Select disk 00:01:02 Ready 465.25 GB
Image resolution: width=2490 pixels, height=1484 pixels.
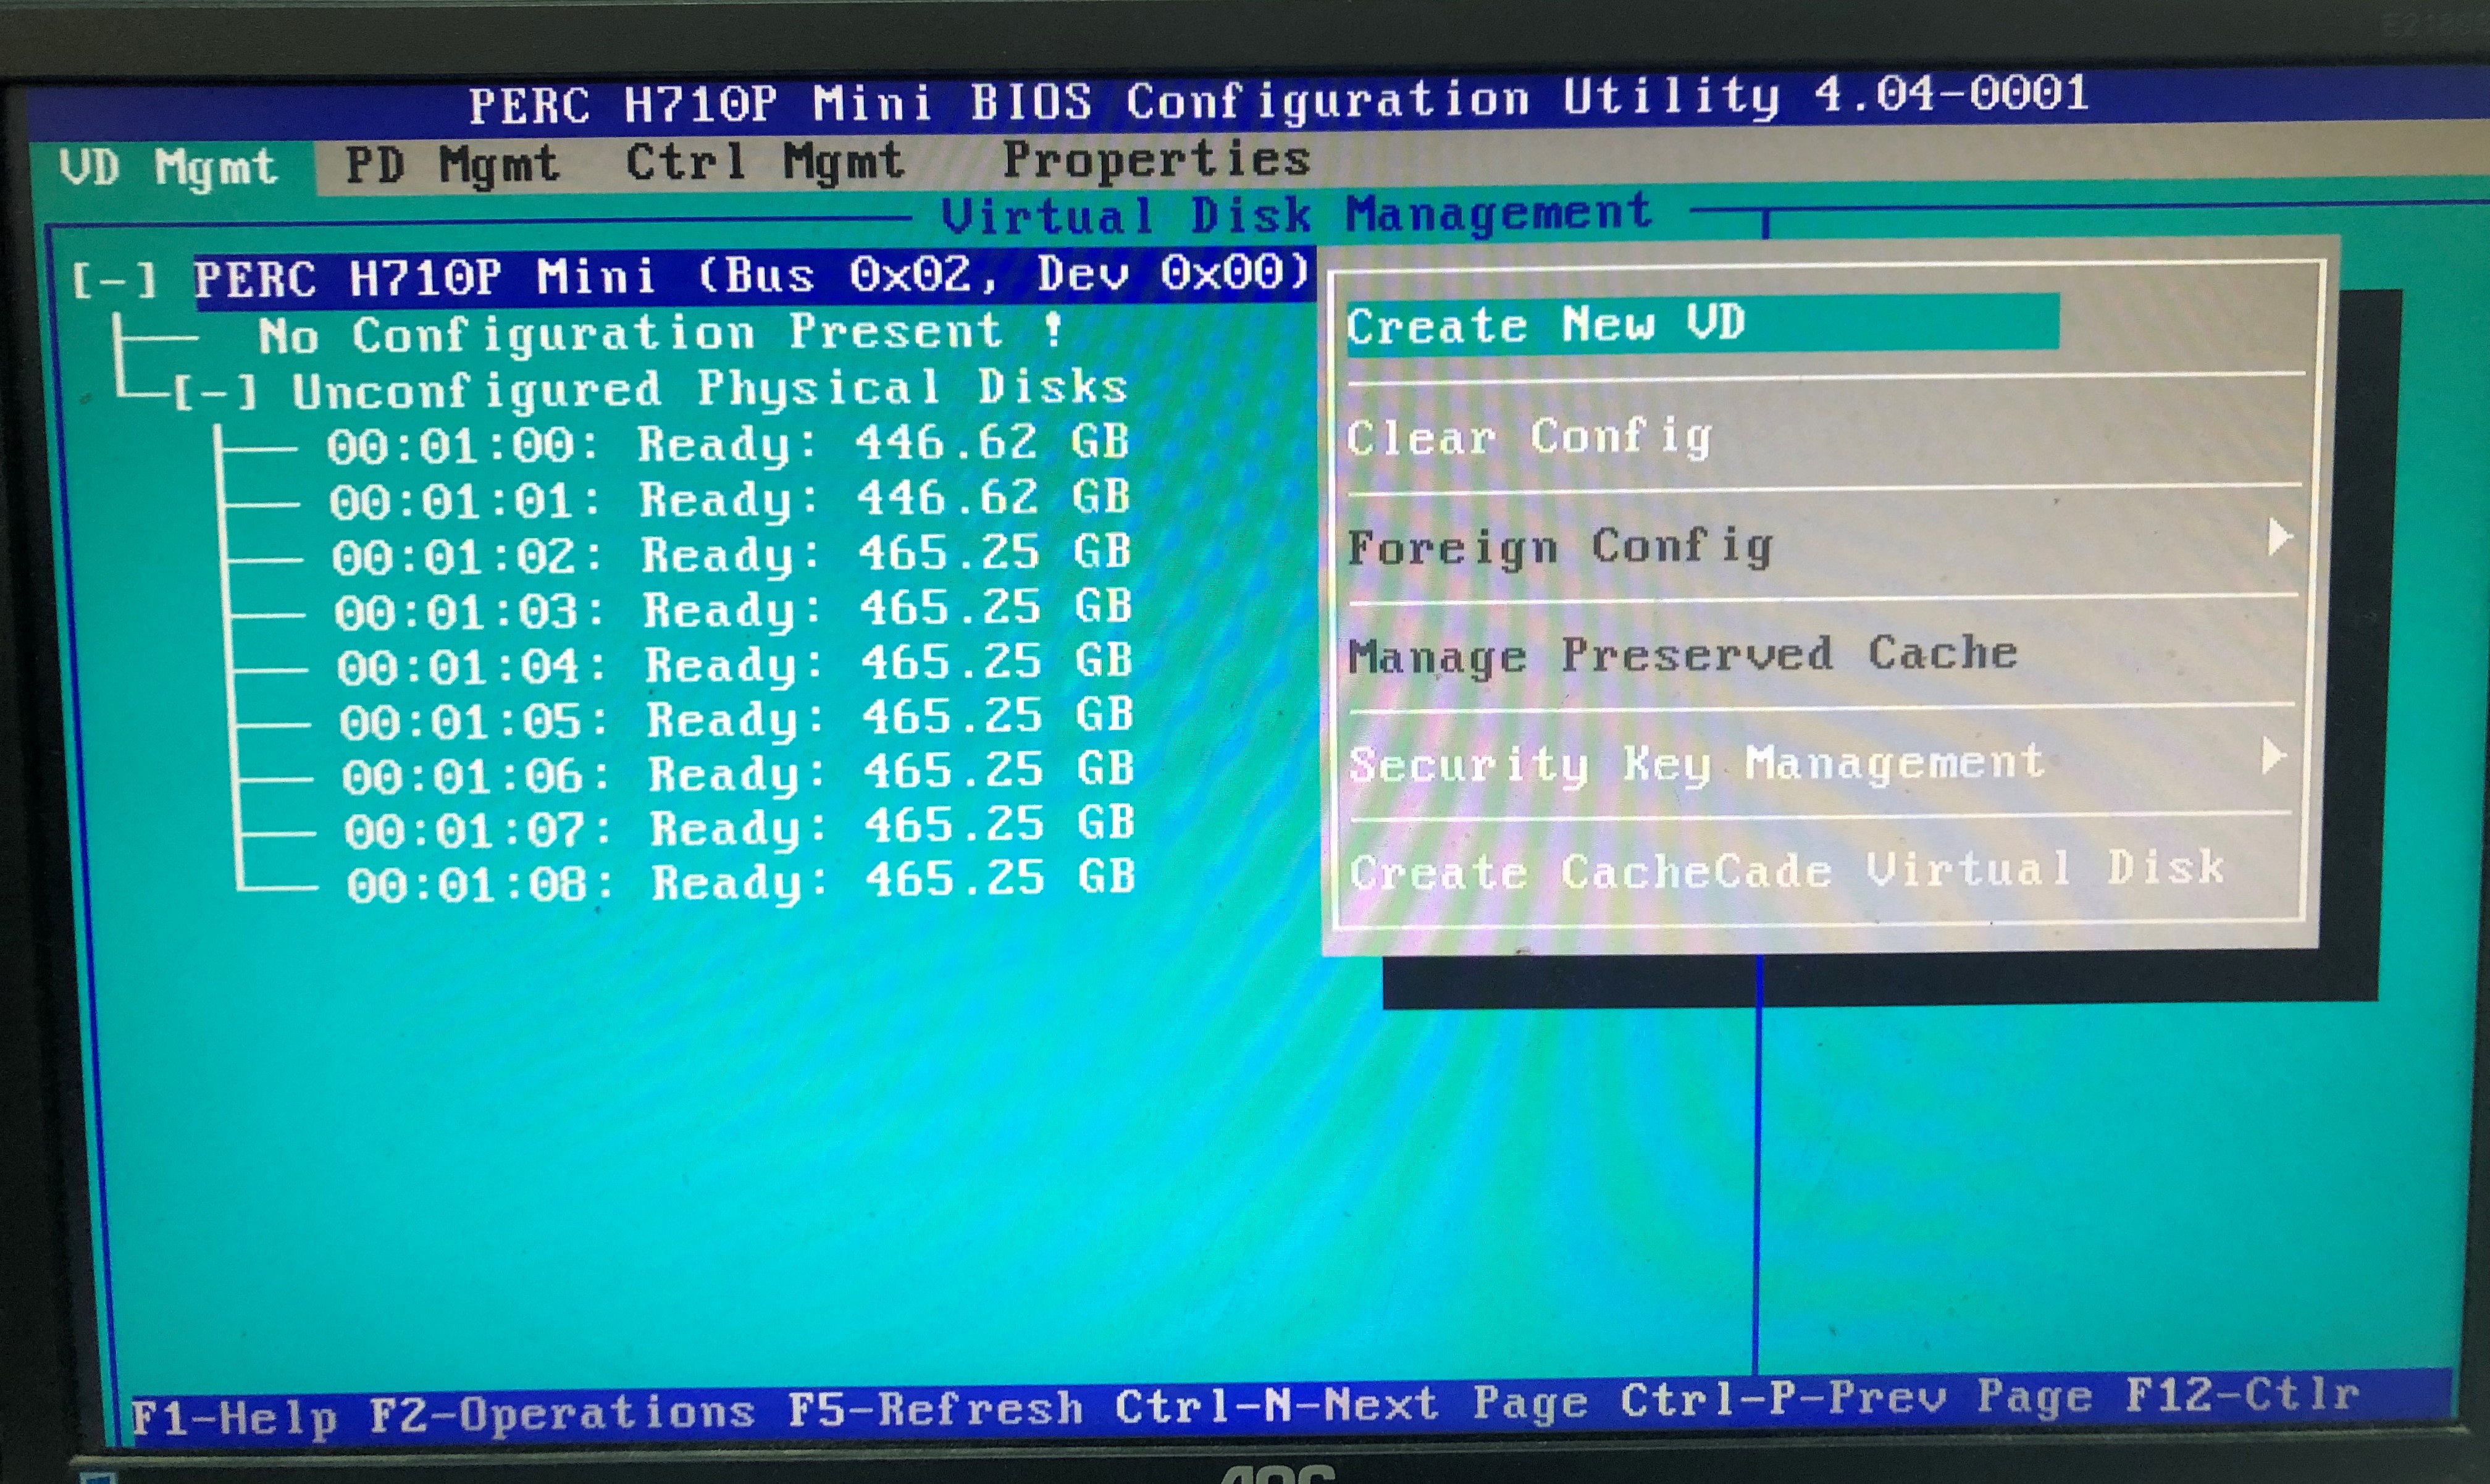coord(732,553)
